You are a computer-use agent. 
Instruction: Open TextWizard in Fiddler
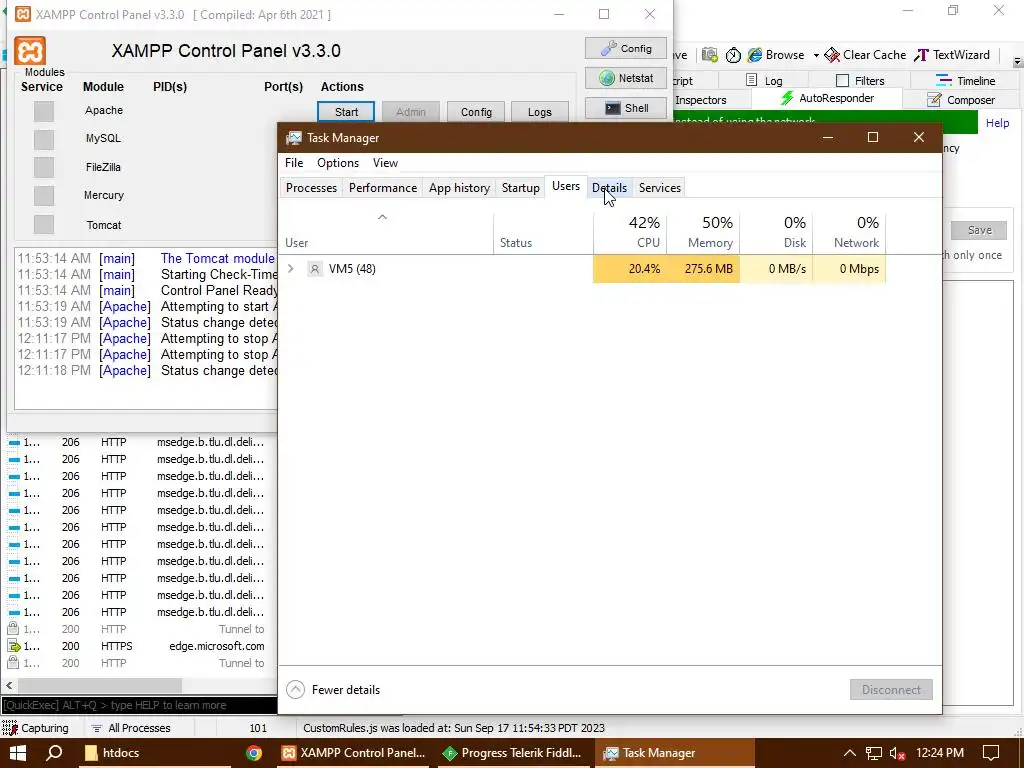pyautogui.click(x=952, y=55)
